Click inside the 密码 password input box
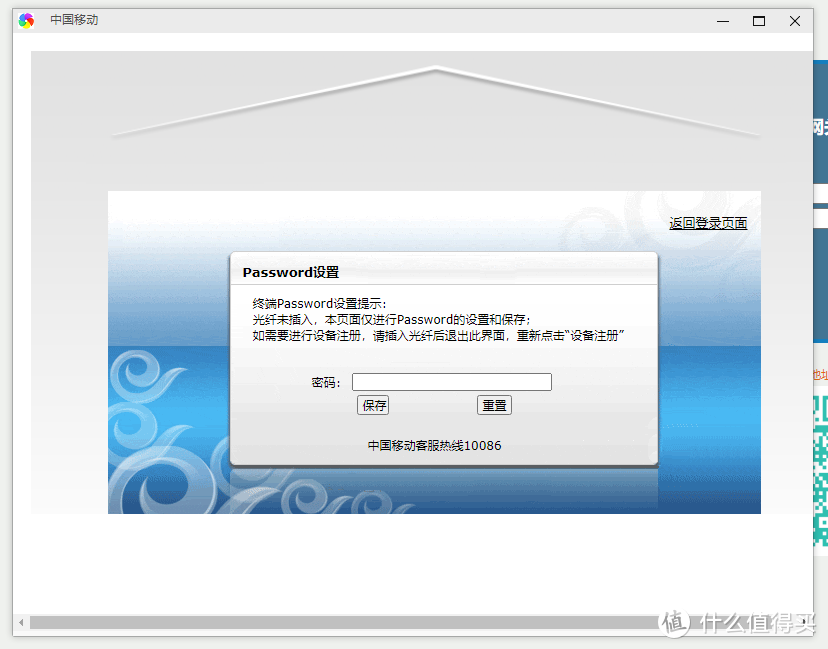This screenshot has width=828, height=649. (x=451, y=381)
